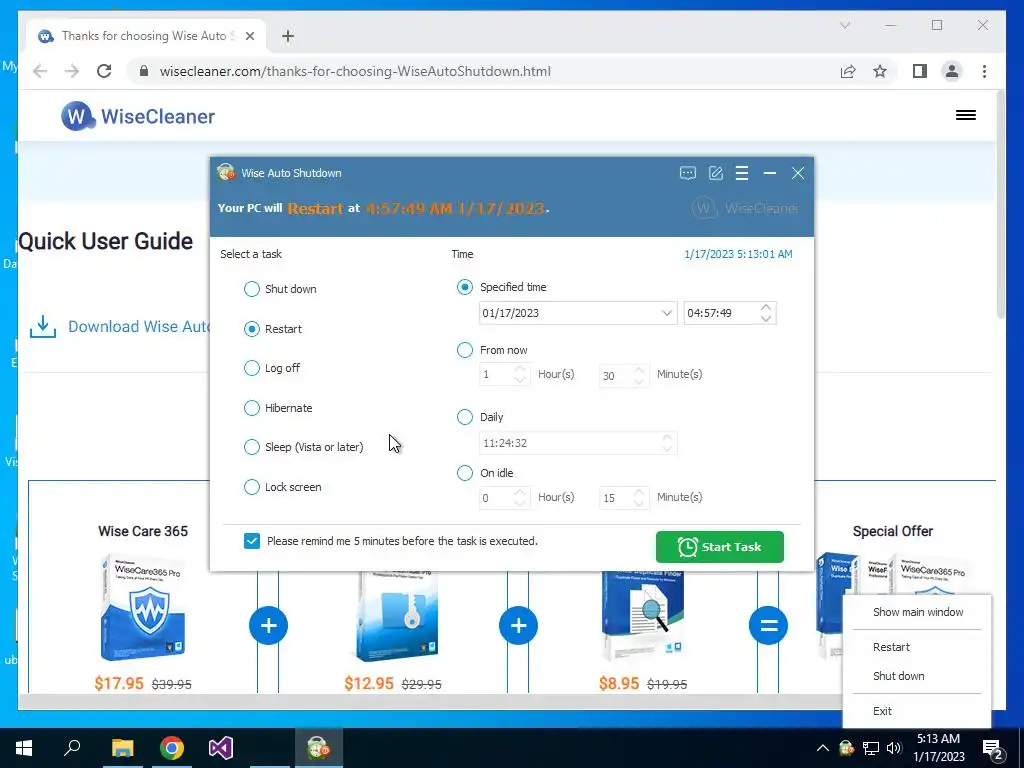
Task: Open the Chrome profile avatar
Action: tap(952, 71)
